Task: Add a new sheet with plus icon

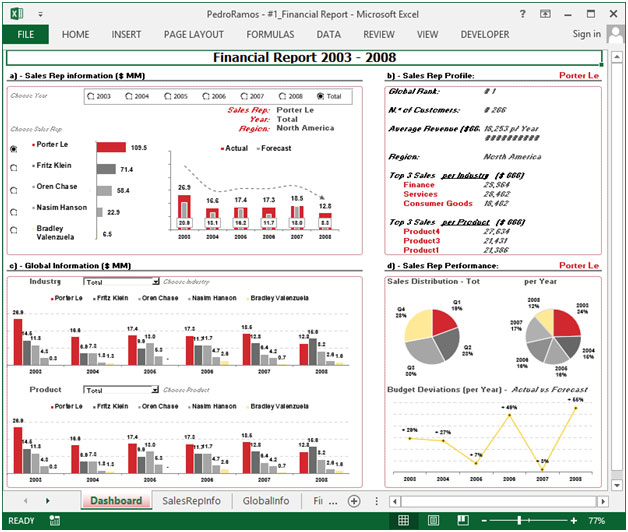Action: (354, 501)
